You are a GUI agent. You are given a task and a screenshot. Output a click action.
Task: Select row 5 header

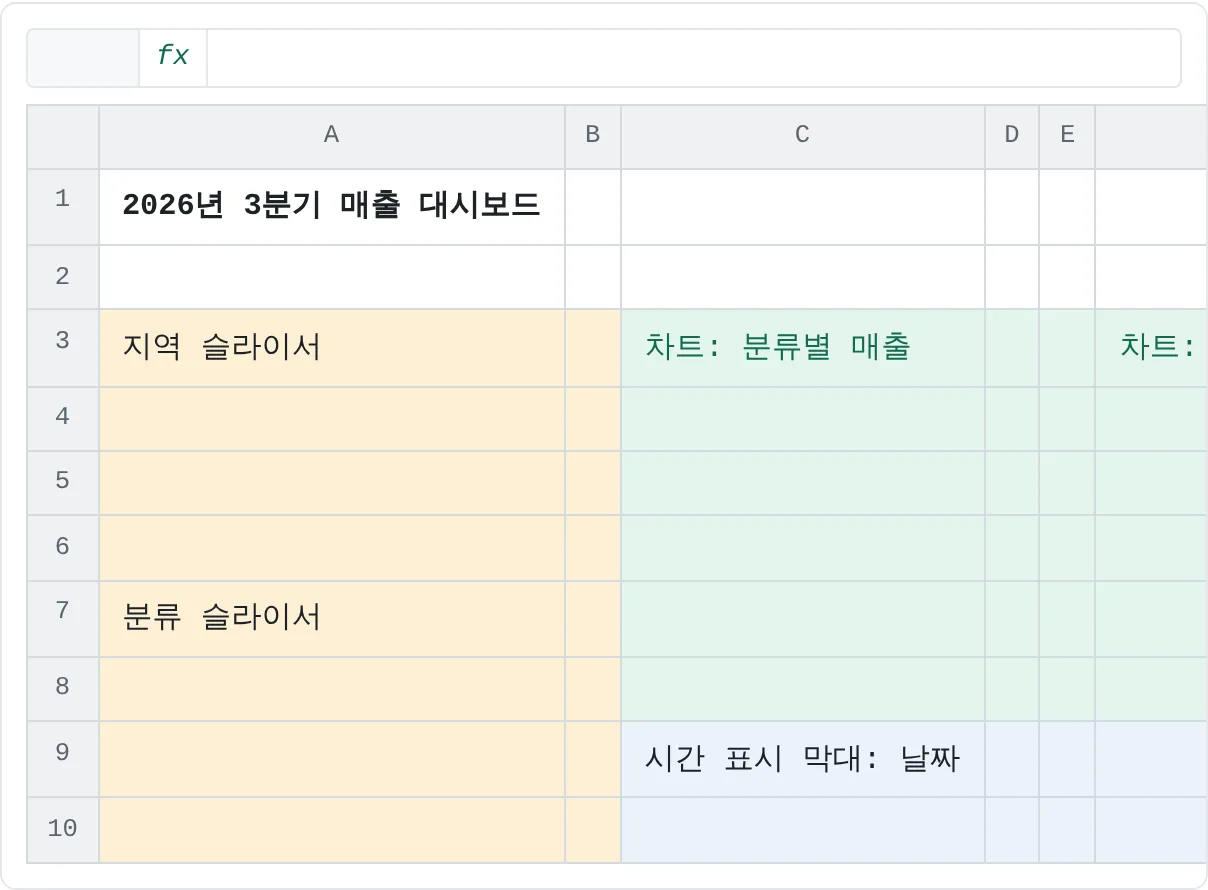63,483
